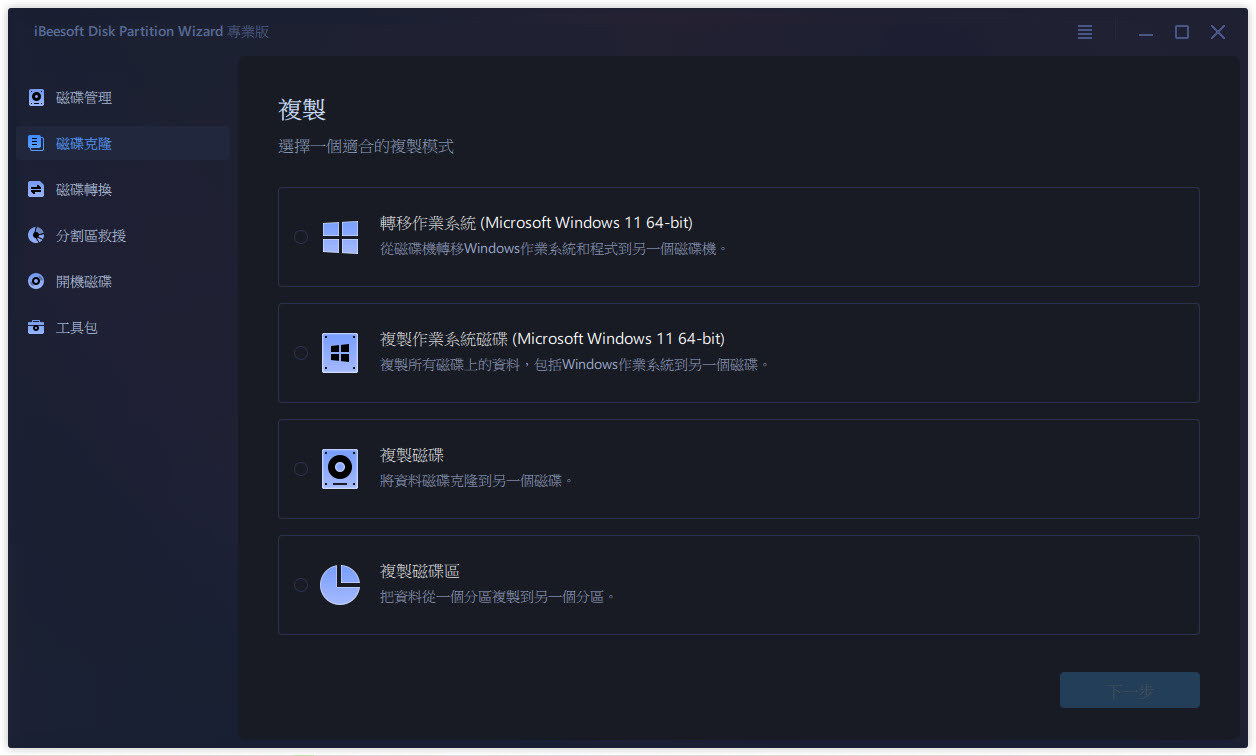Image resolution: width=1256 pixels, height=756 pixels.
Task: Click the Windows logo icon for 轉移作業系統
Action: point(340,237)
